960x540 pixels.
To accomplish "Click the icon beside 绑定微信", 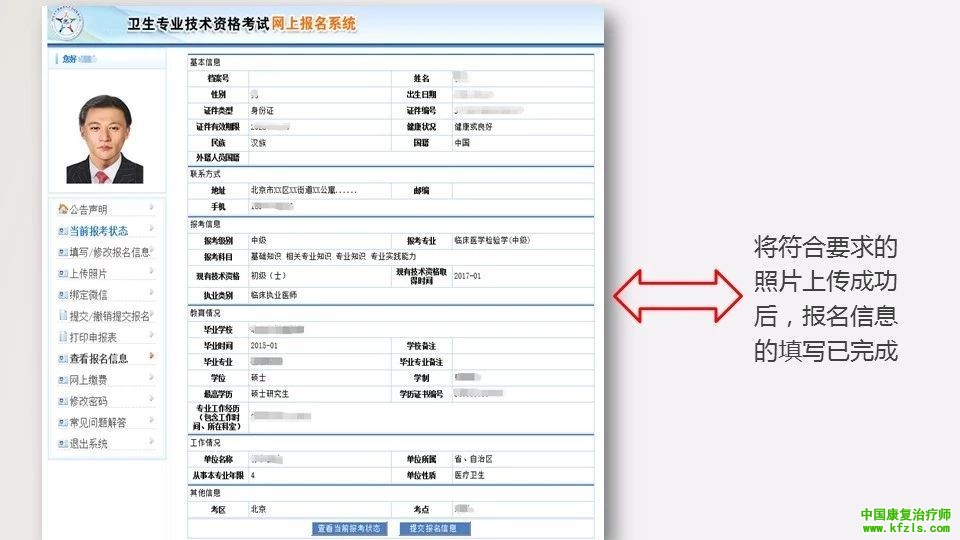I will point(62,295).
